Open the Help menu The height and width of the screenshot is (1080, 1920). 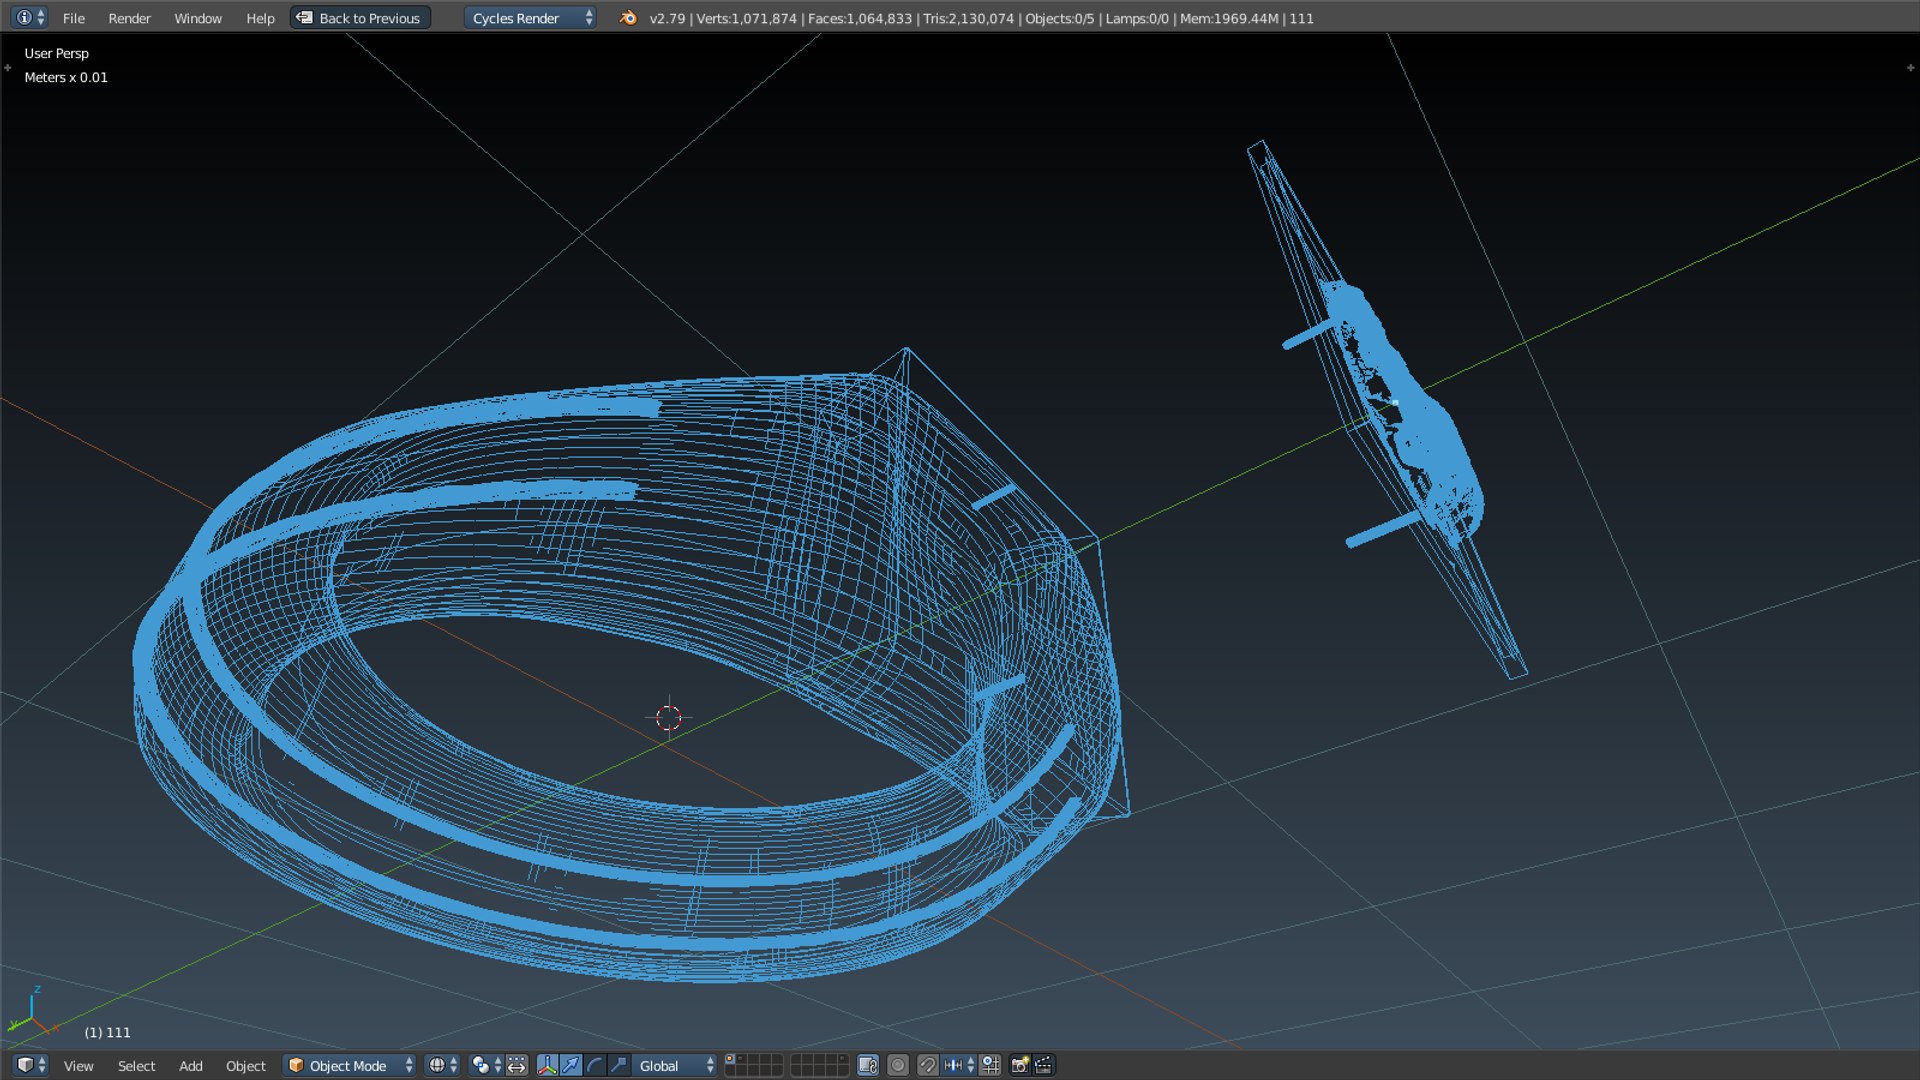coord(260,18)
